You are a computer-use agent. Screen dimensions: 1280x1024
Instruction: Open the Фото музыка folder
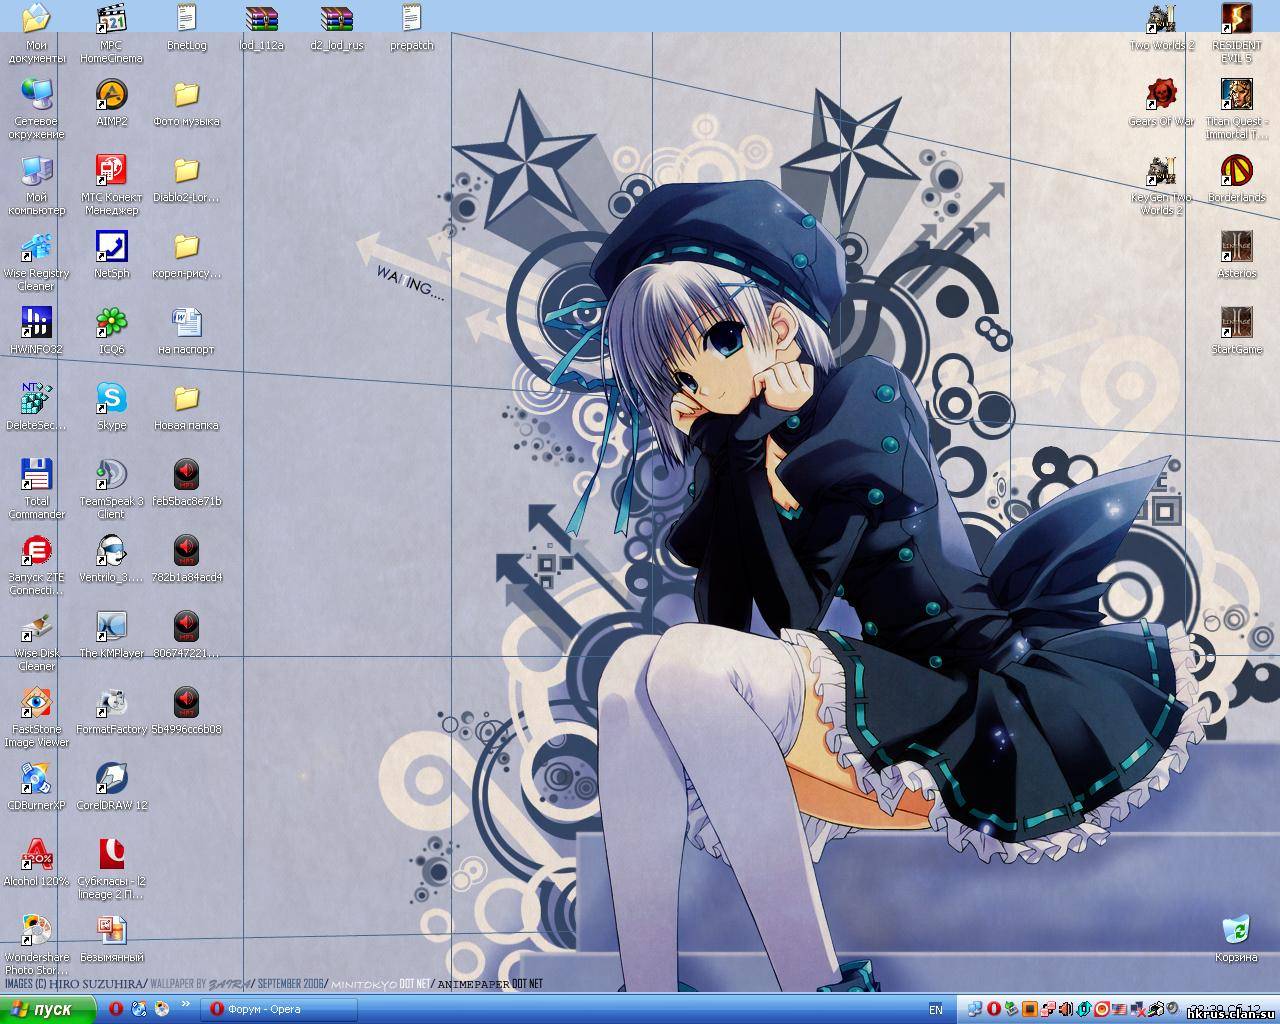click(x=186, y=95)
